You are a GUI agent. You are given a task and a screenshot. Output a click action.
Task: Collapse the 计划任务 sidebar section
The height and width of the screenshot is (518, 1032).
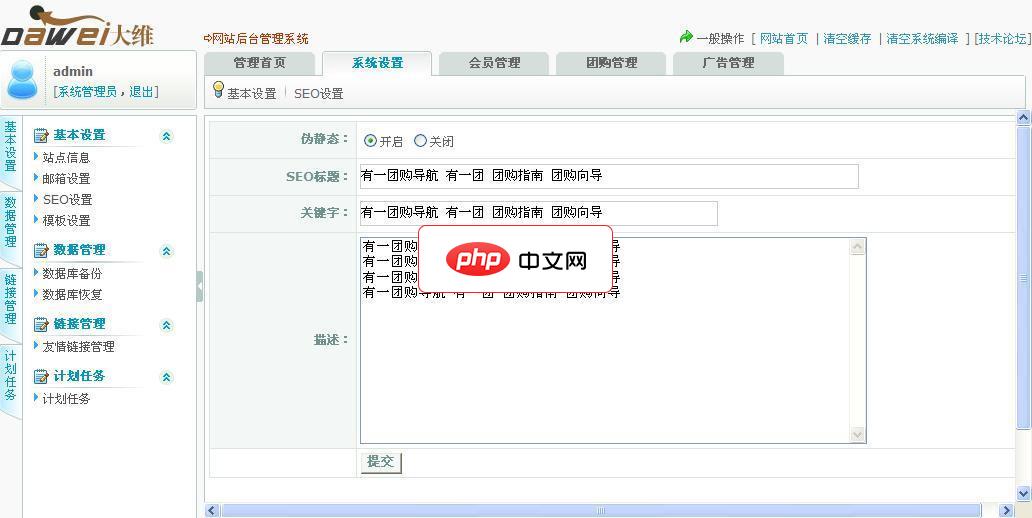pyautogui.click(x=167, y=377)
